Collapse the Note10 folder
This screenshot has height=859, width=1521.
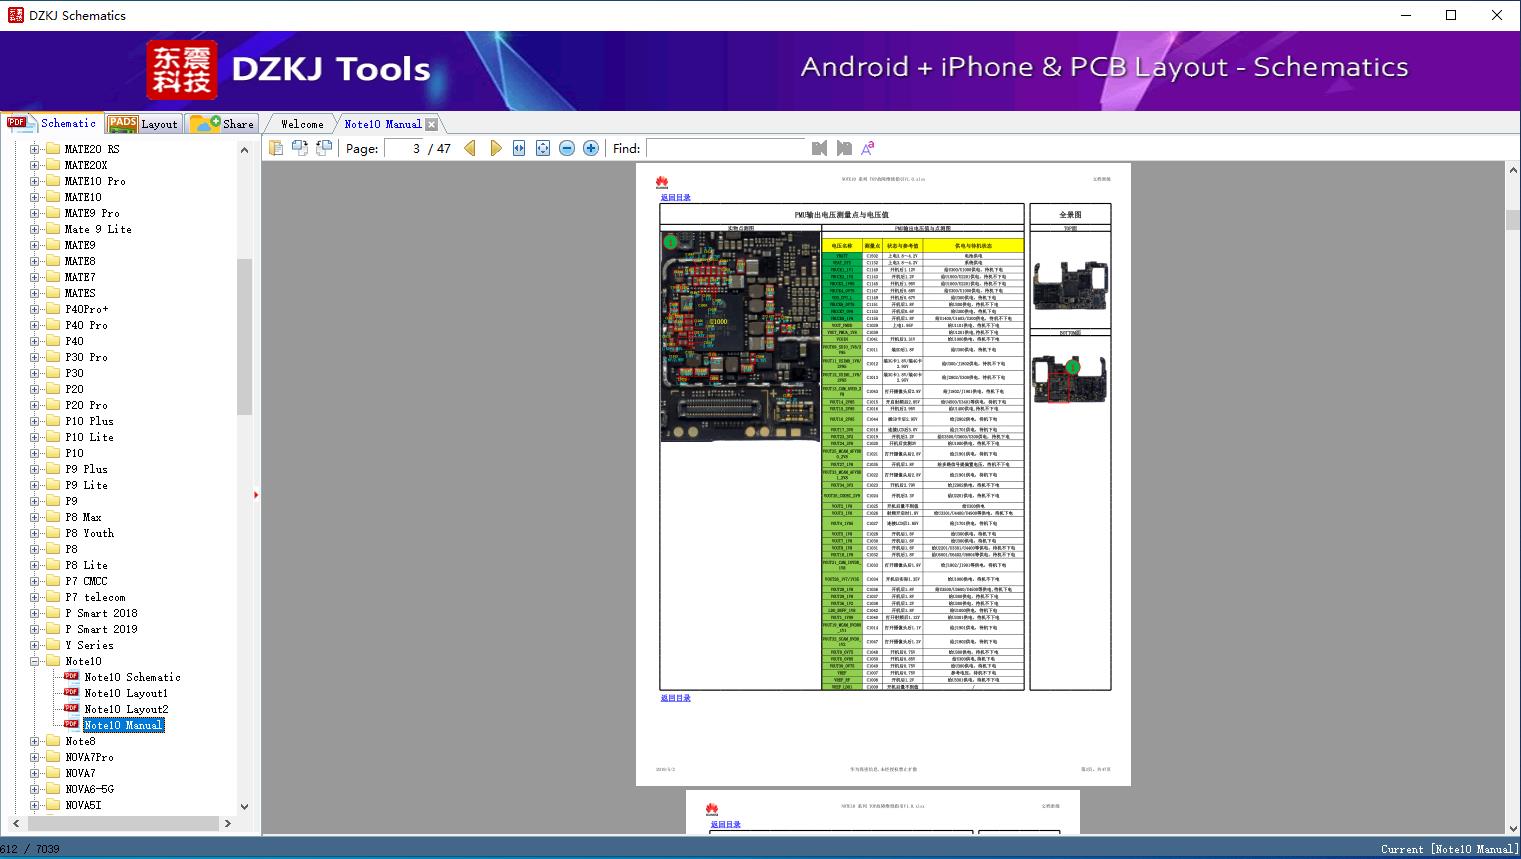point(35,661)
